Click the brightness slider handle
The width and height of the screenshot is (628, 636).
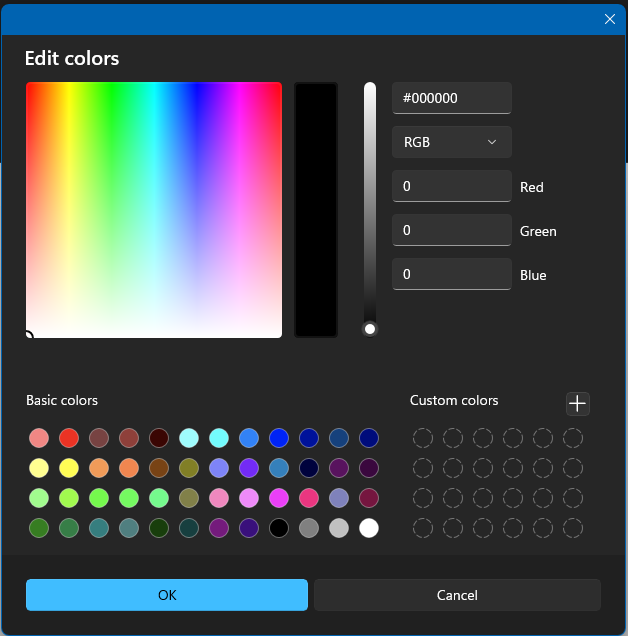[370, 329]
